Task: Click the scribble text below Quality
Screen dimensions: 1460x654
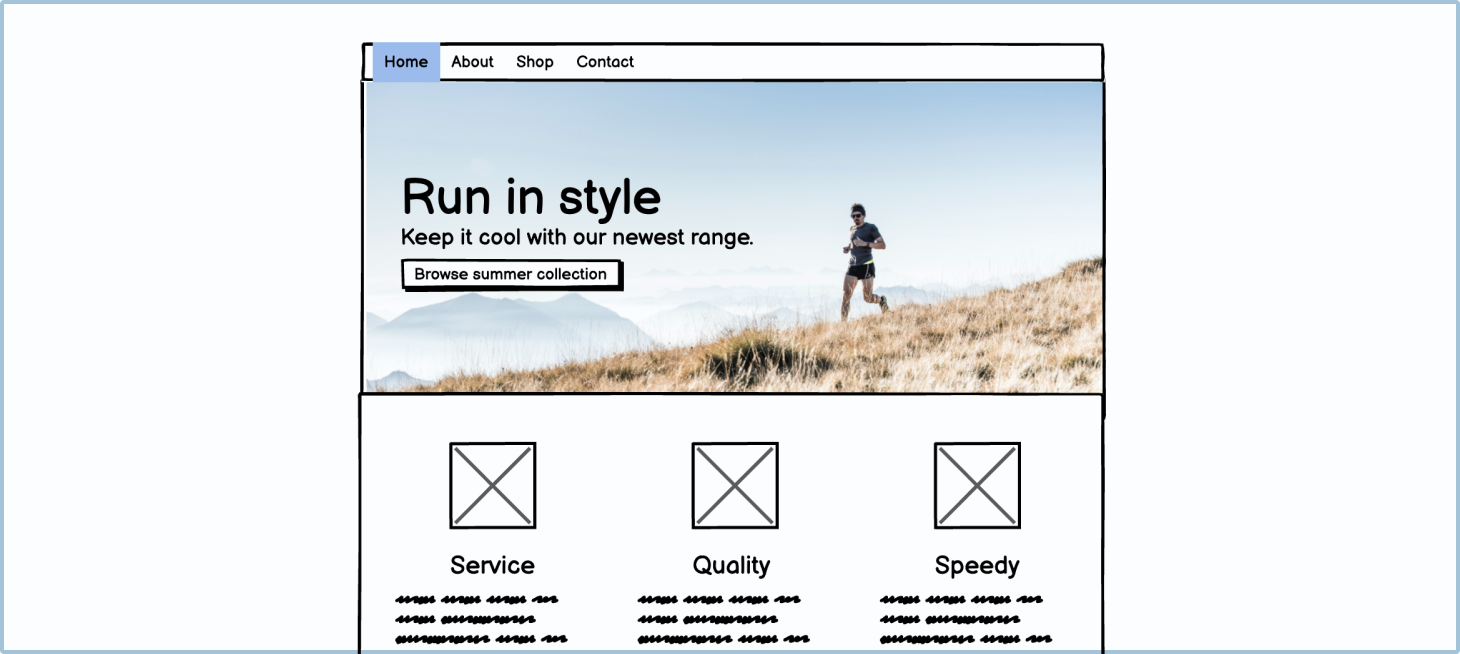Action: tap(722, 619)
